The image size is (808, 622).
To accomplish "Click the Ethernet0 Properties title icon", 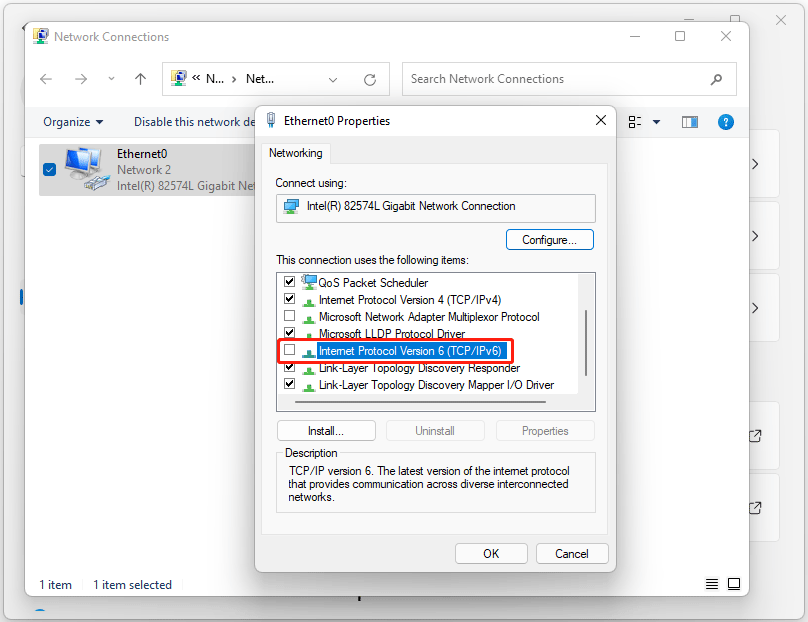I will (x=271, y=120).
